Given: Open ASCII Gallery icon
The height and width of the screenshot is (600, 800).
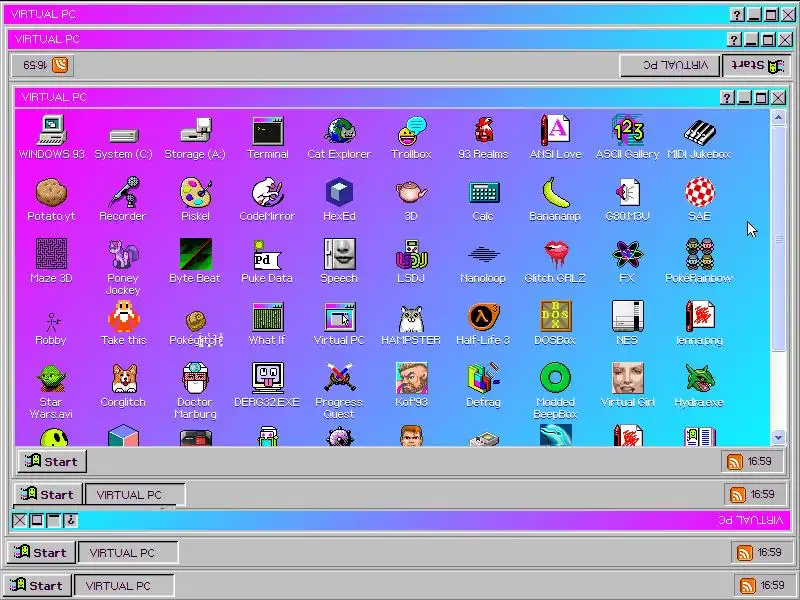Looking at the screenshot, I should 628,130.
